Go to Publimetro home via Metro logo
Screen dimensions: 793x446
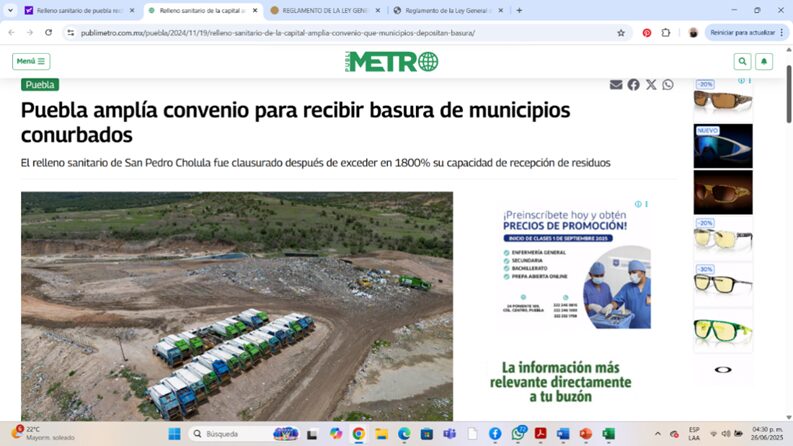click(392, 61)
